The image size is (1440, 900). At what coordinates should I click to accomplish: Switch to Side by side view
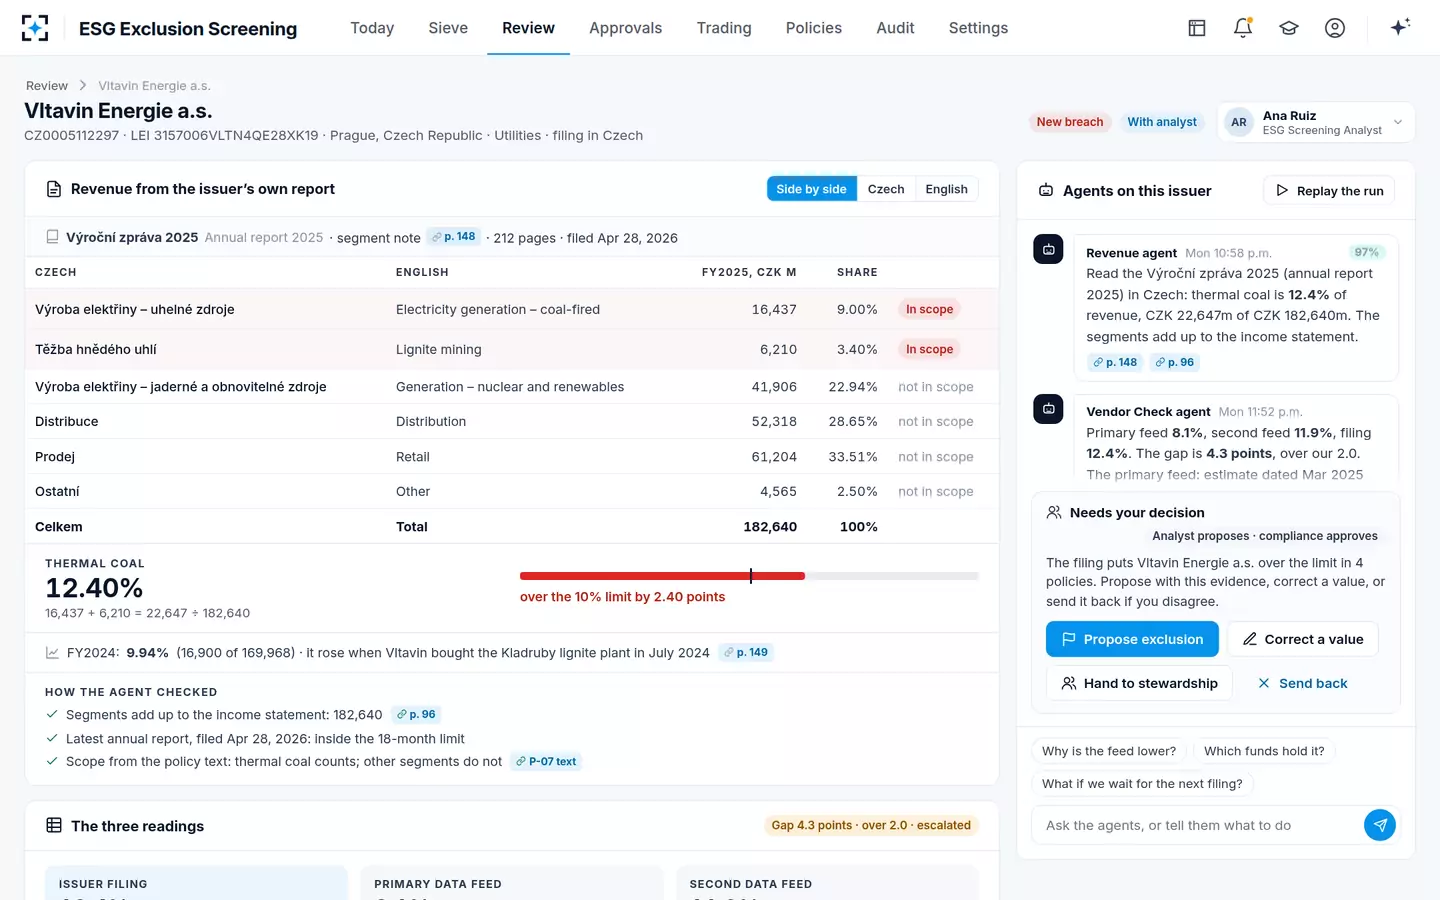coord(811,189)
